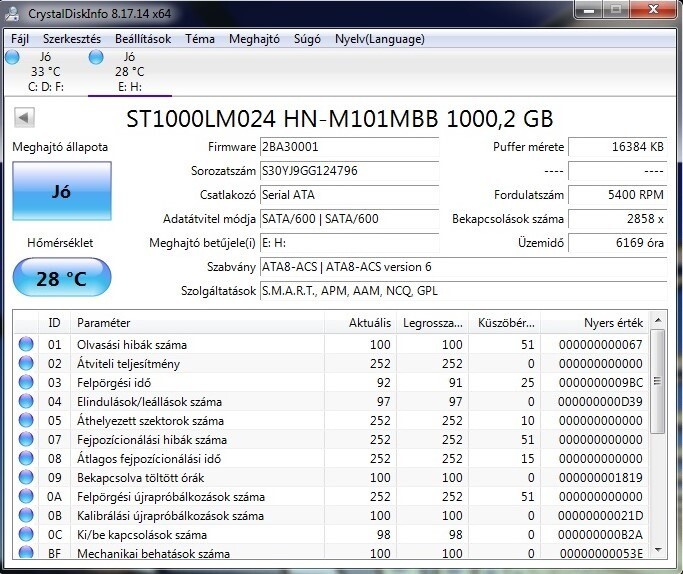Click the 5400 RPM rotation field

(x=618, y=195)
